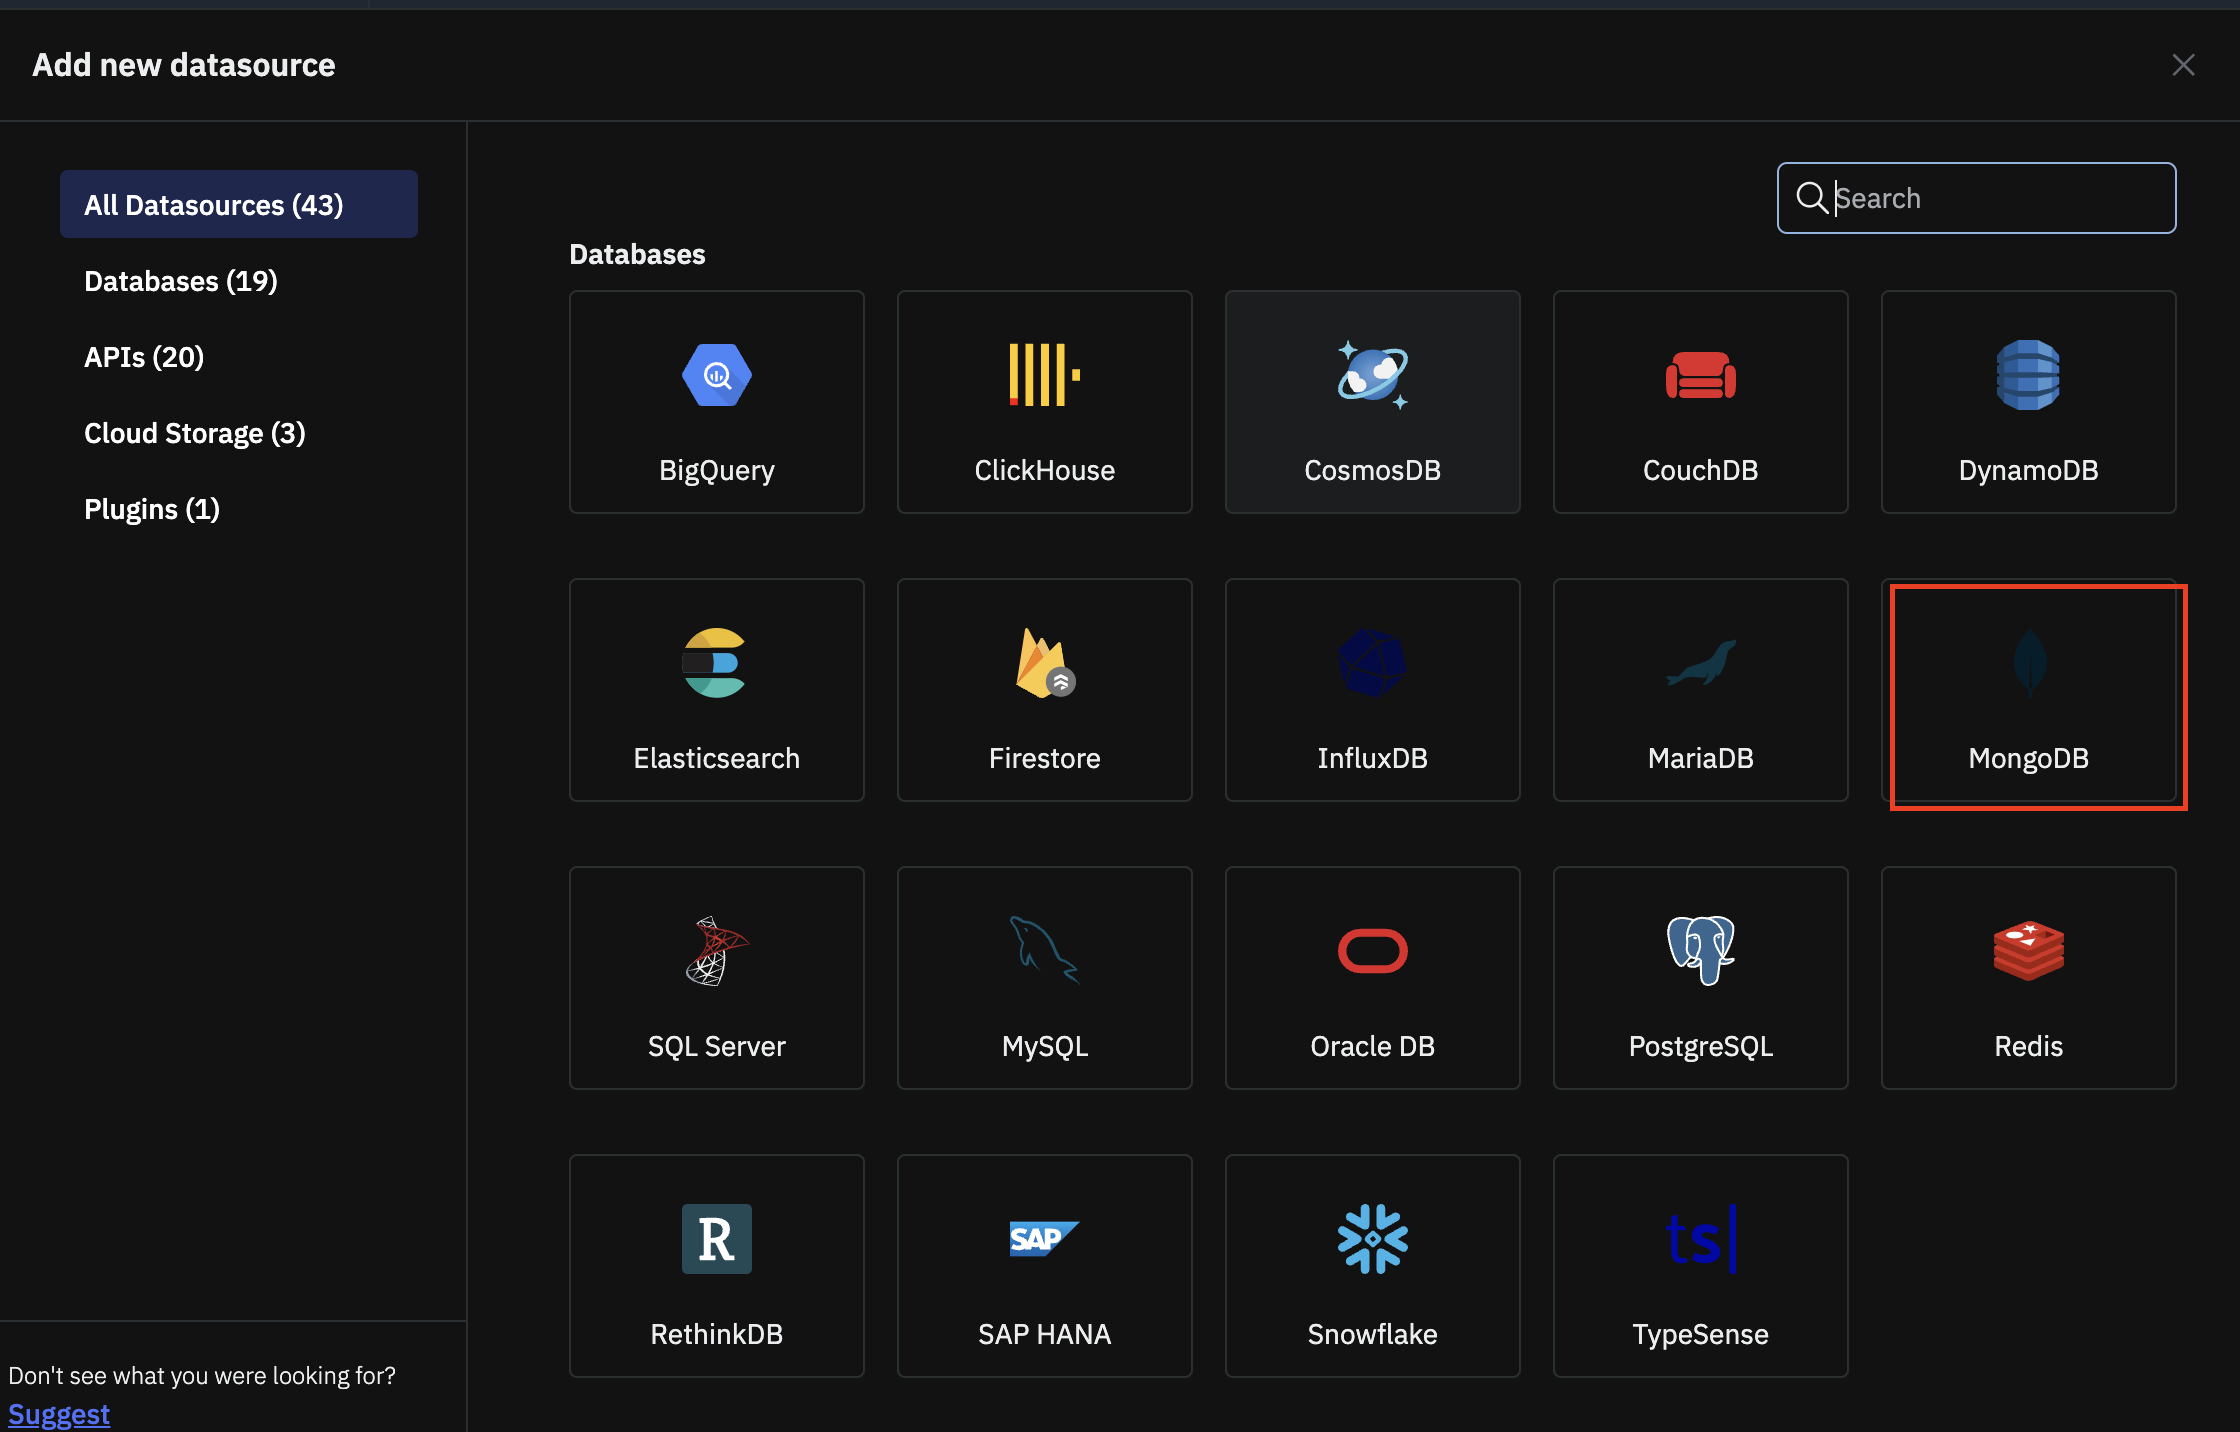The image size is (2240, 1432).
Task: Open the Suggest datasource link
Action: (58, 1413)
